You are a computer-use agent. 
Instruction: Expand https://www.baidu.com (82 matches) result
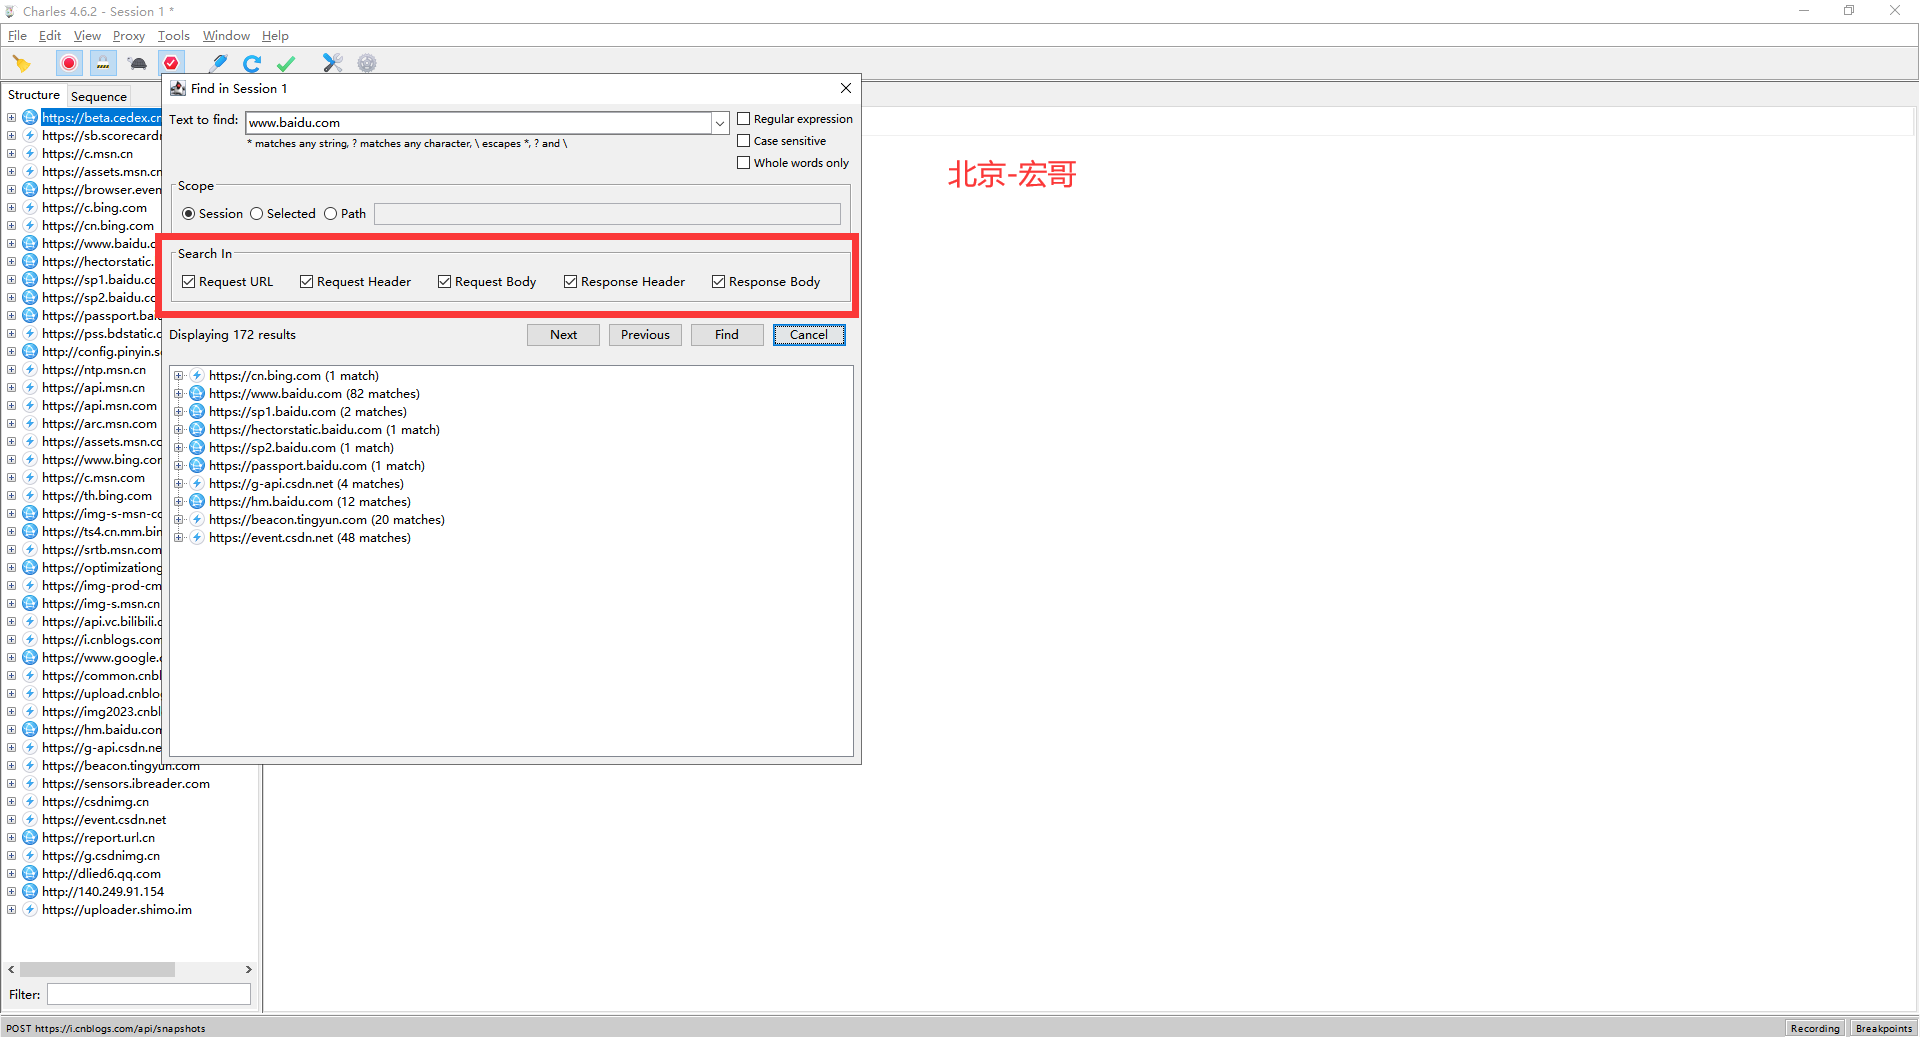tap(179, 394)
